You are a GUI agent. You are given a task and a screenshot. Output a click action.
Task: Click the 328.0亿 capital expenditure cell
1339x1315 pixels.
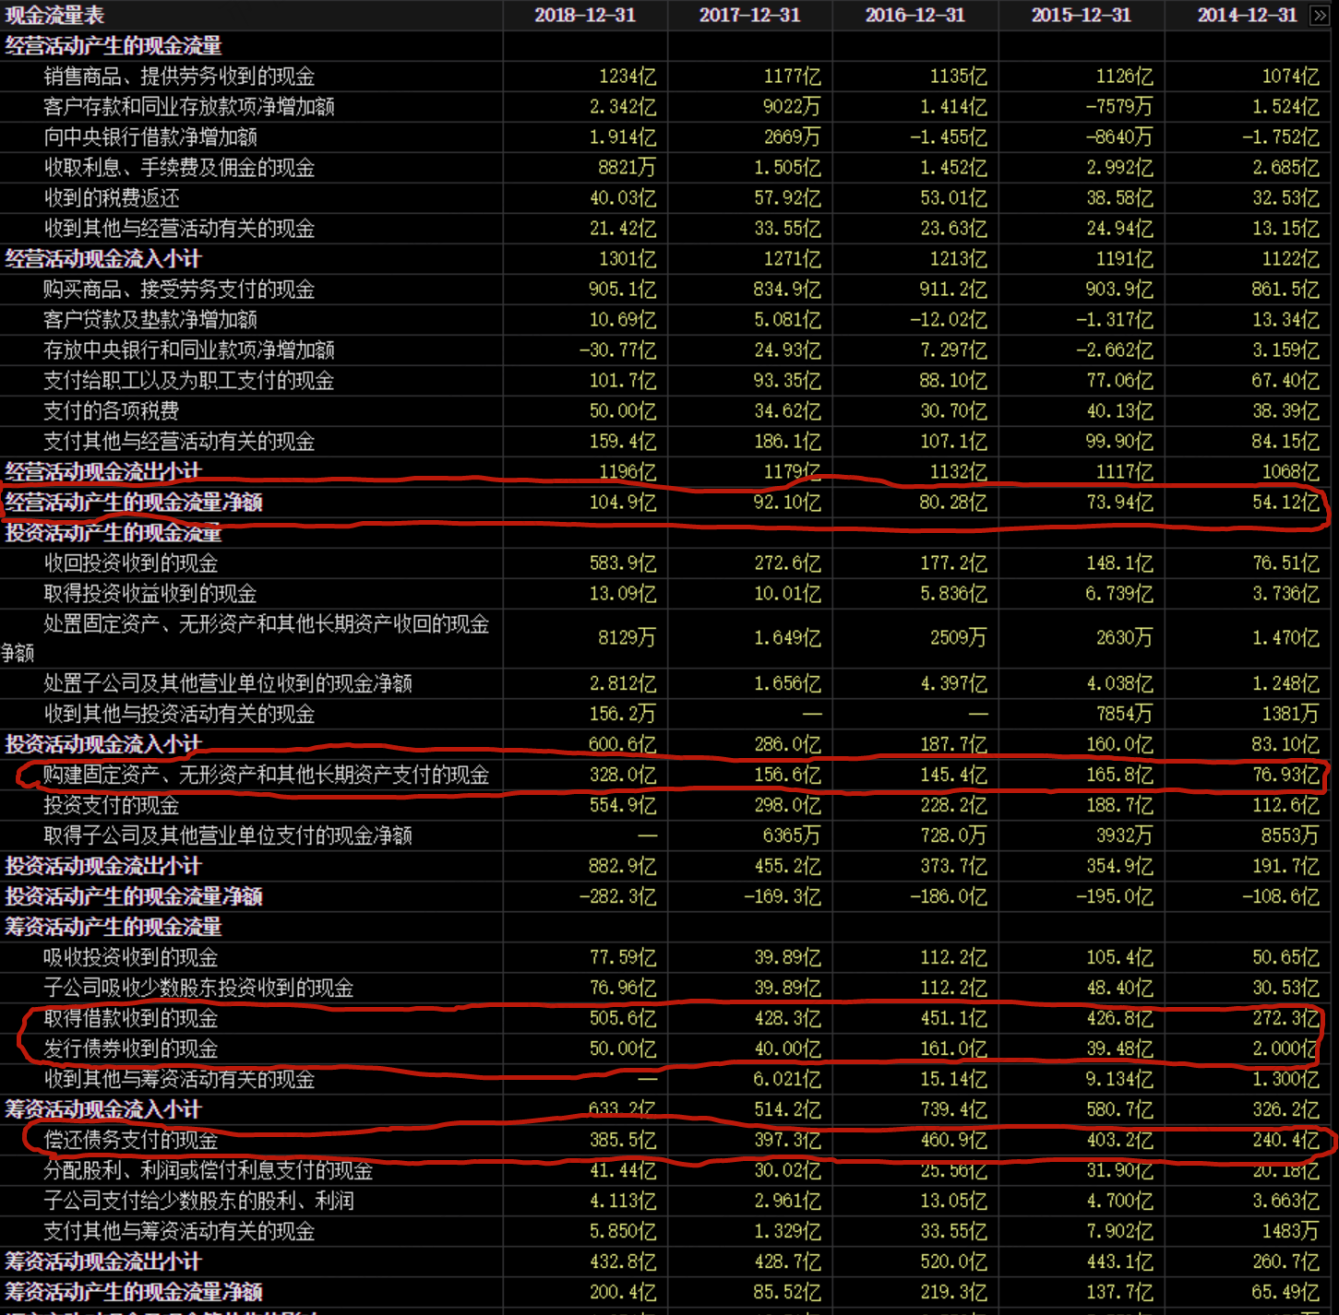click(623, 775)
